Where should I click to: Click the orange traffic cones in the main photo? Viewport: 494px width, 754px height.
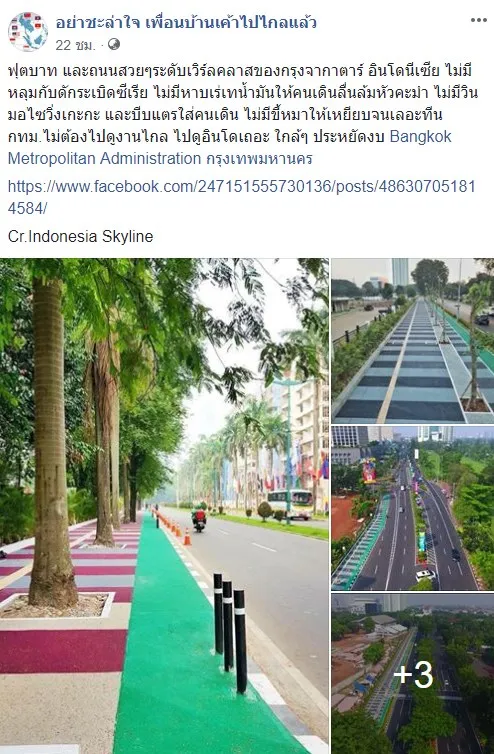pos(174,528)
